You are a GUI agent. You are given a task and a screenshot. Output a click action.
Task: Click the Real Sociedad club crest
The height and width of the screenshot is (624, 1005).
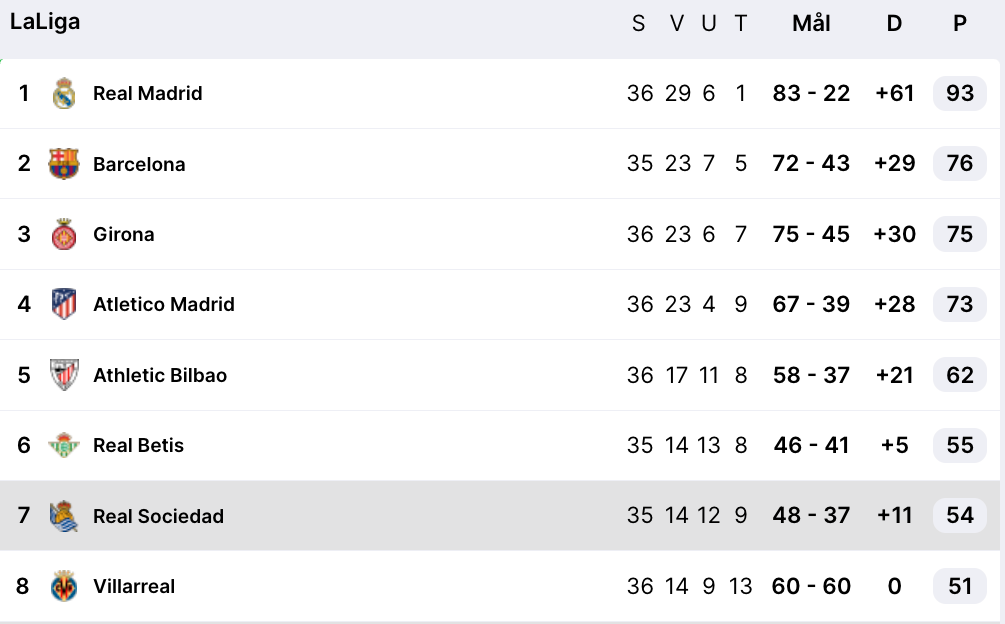click(x=65, y=516)
